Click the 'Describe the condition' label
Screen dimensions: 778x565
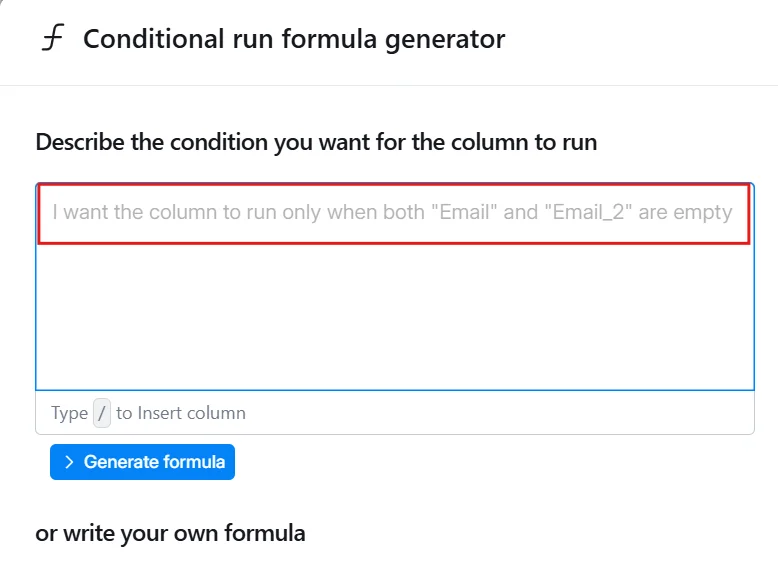click(316, 142)
